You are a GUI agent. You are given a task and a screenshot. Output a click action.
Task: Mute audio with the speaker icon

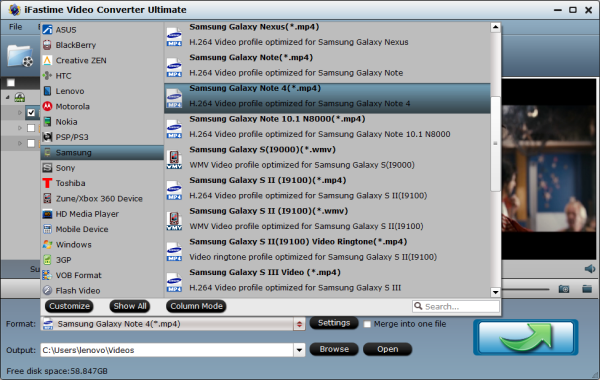(590, 269)
